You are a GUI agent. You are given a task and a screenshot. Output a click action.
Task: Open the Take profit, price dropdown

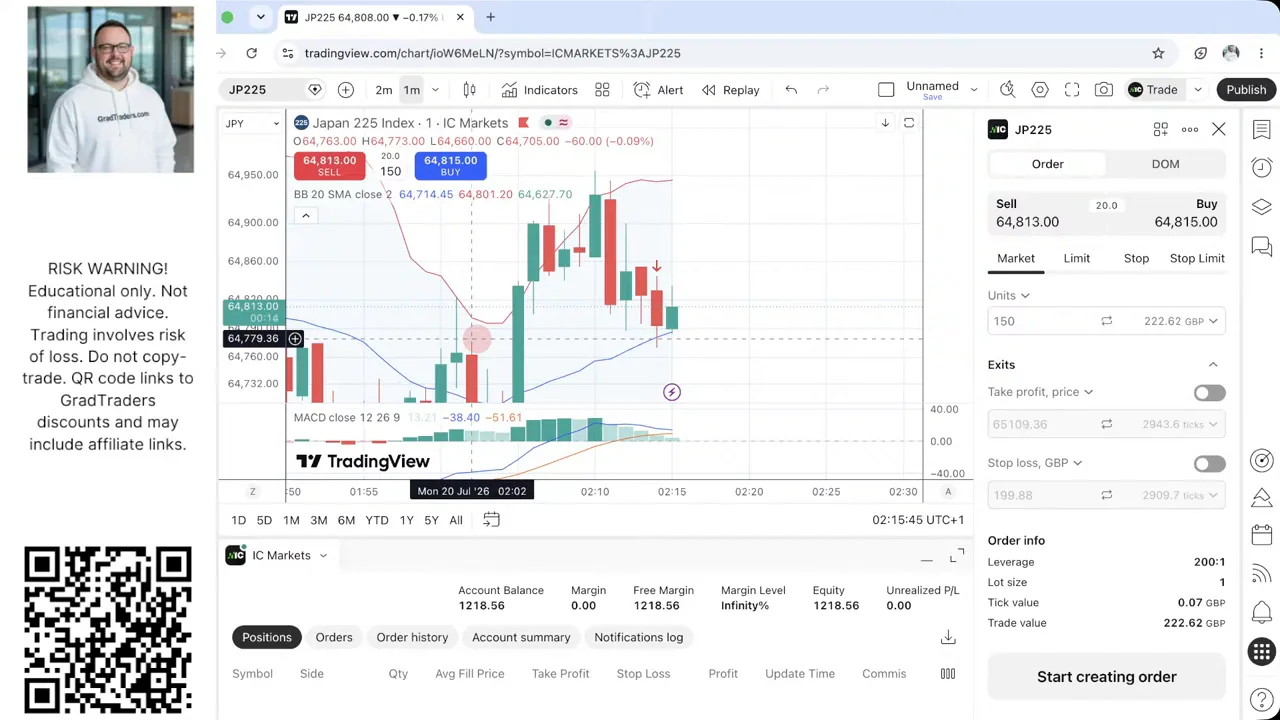point(1040,392)
